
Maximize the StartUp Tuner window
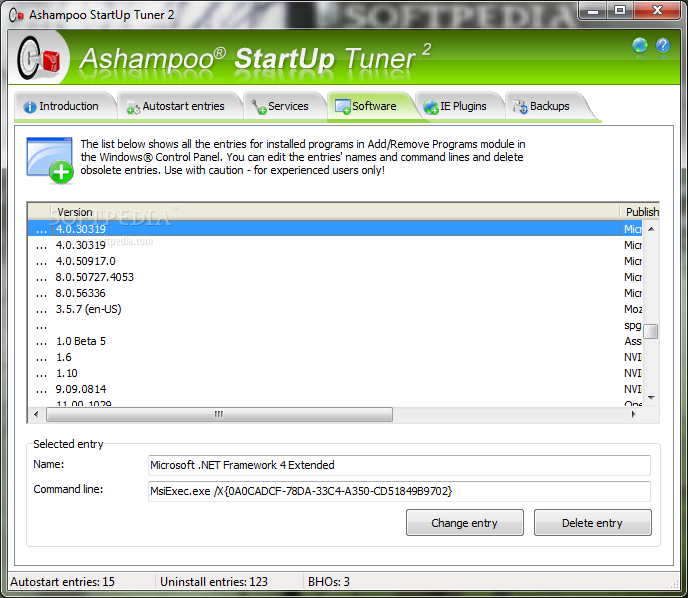(x=620, y=11)
